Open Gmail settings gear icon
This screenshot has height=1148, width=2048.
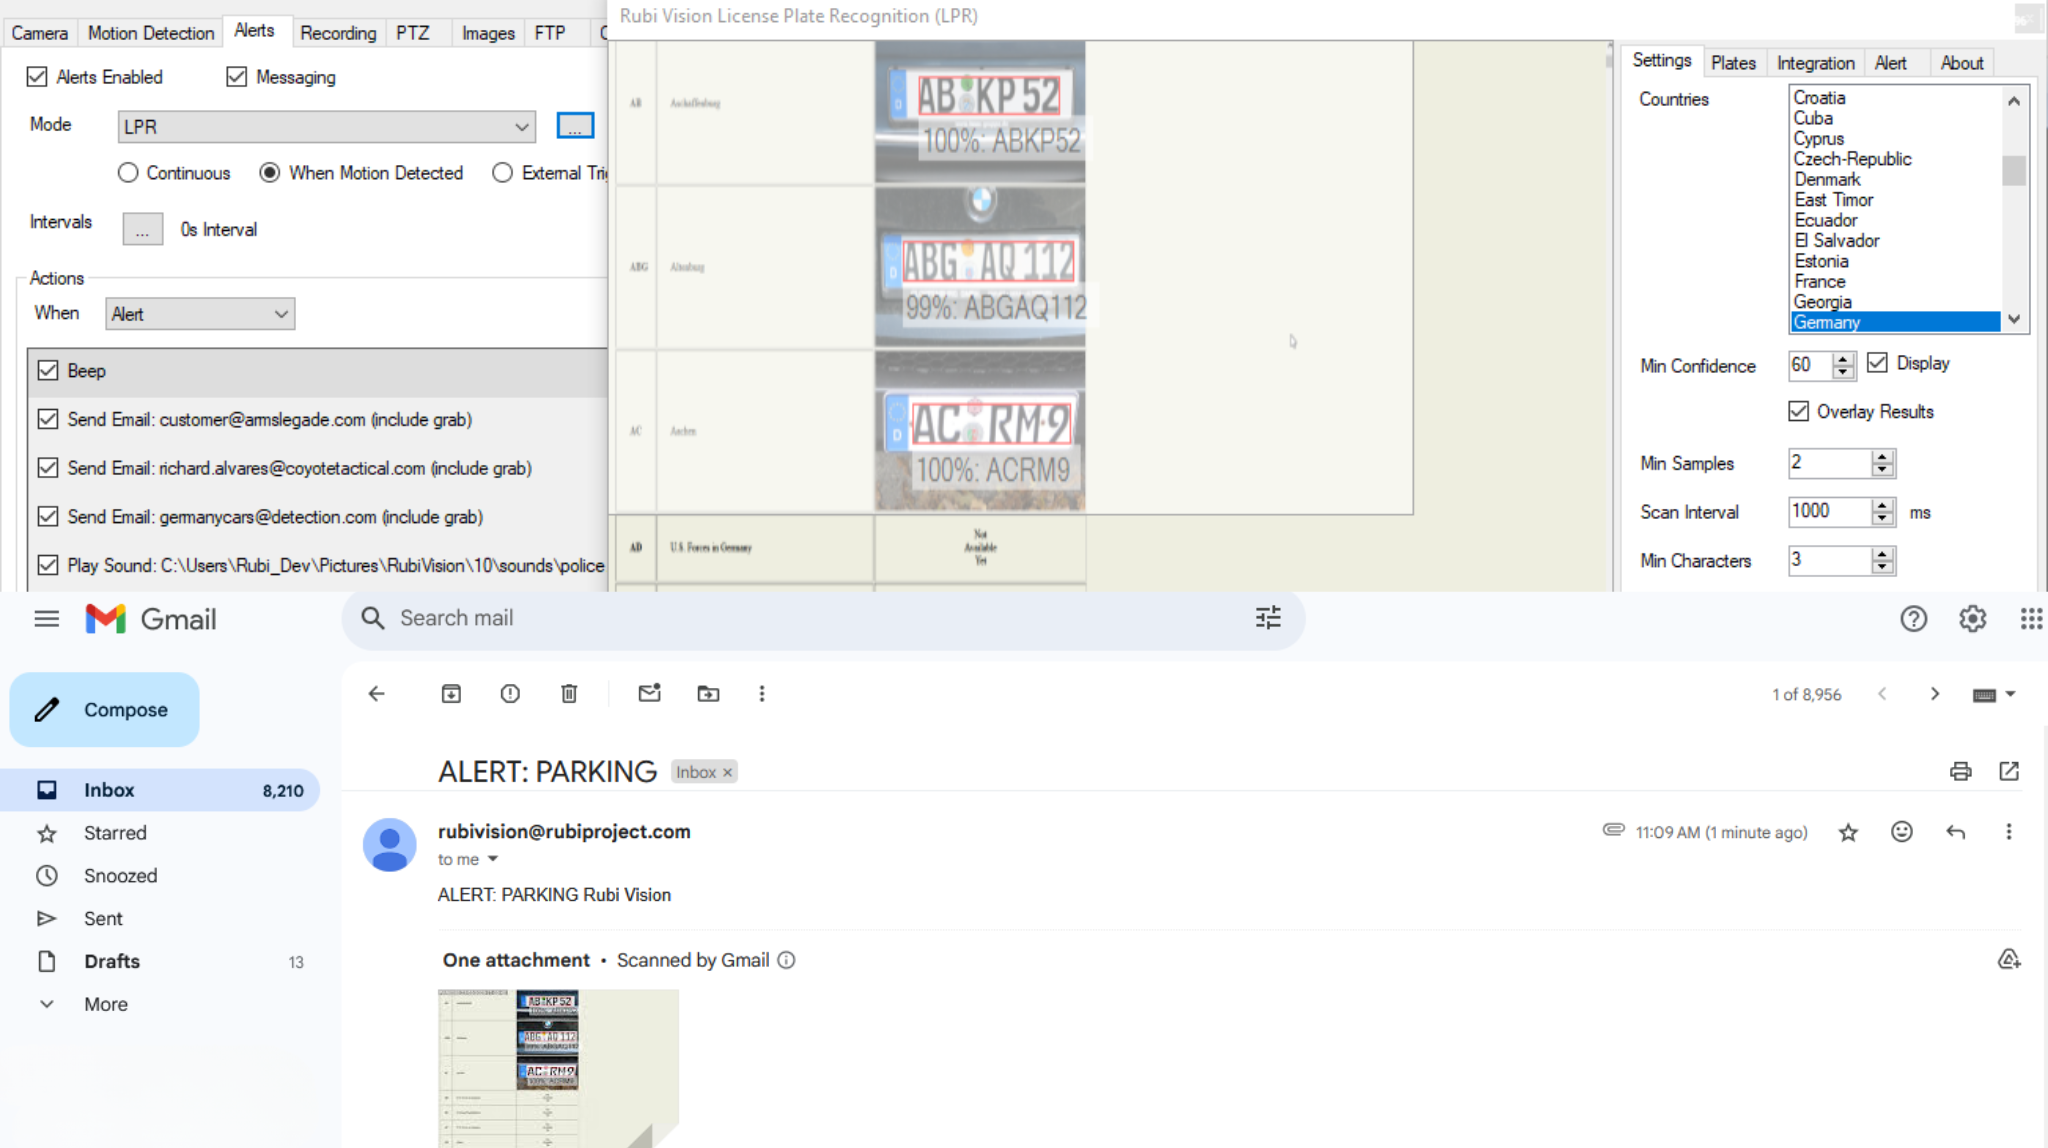1972,619
